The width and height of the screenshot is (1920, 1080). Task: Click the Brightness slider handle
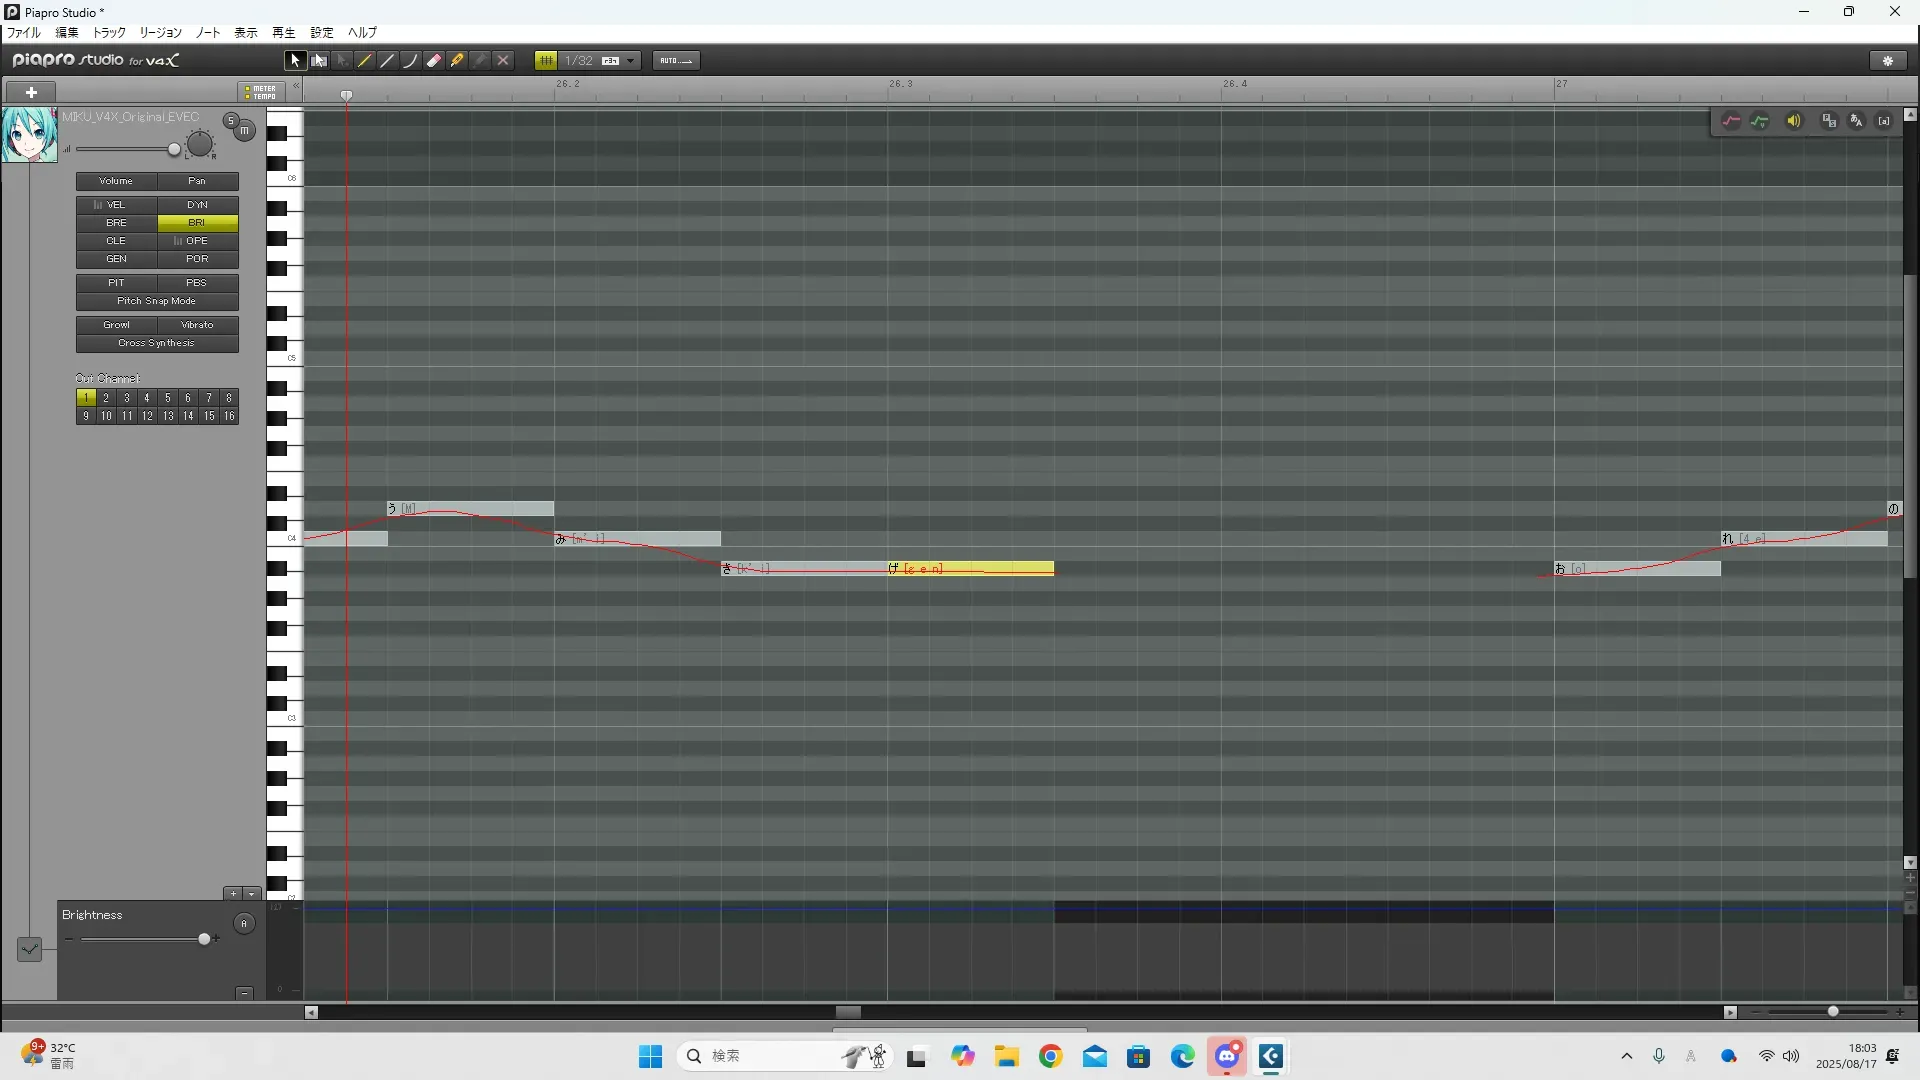(x=204, y=939)
